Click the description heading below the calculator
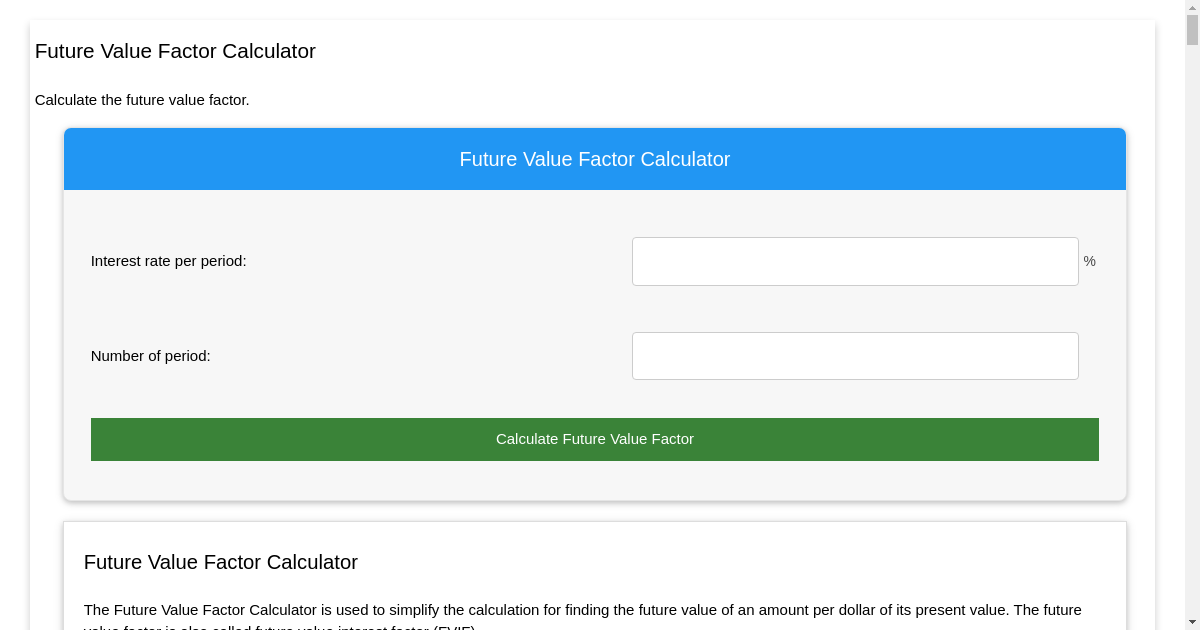Screen dimensions: 1200x630 [220, 562]
